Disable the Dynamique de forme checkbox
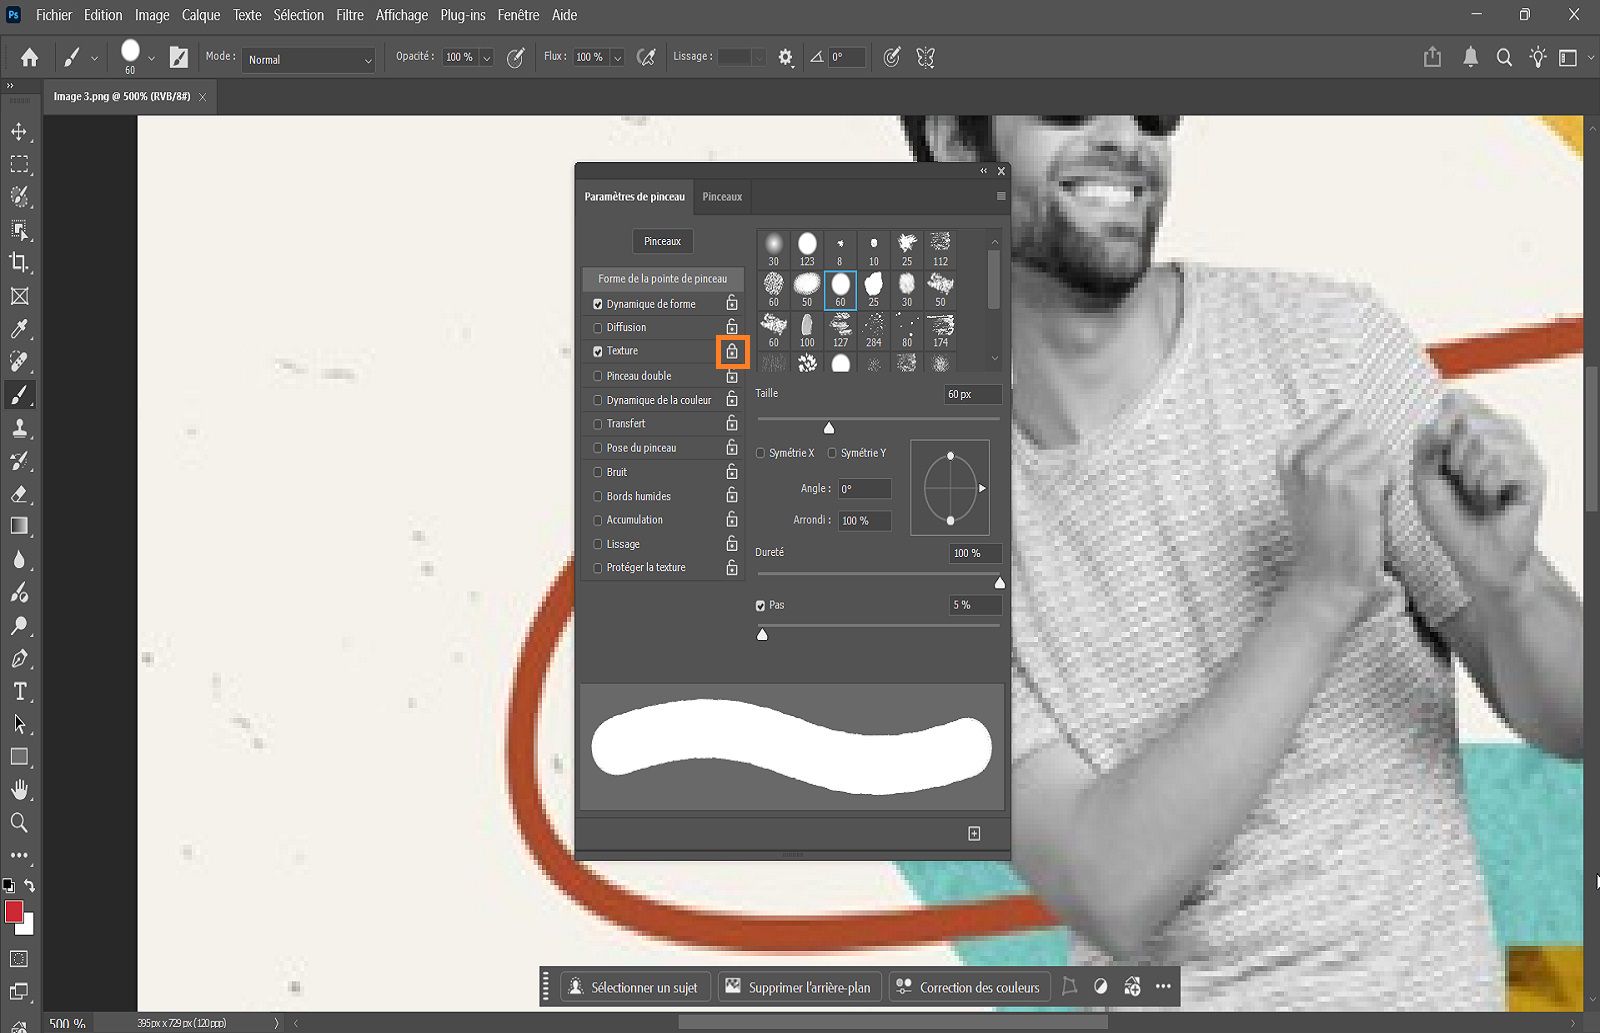 598,303
